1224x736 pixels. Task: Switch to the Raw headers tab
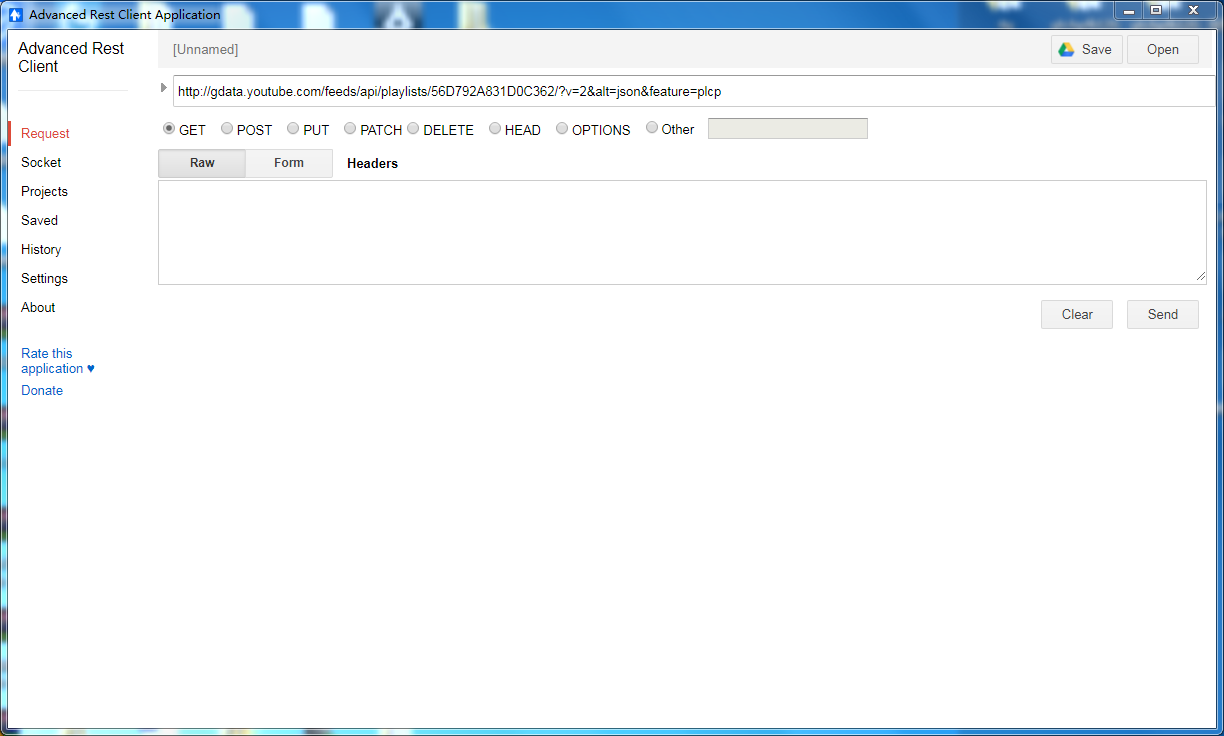tap(202, 163)
